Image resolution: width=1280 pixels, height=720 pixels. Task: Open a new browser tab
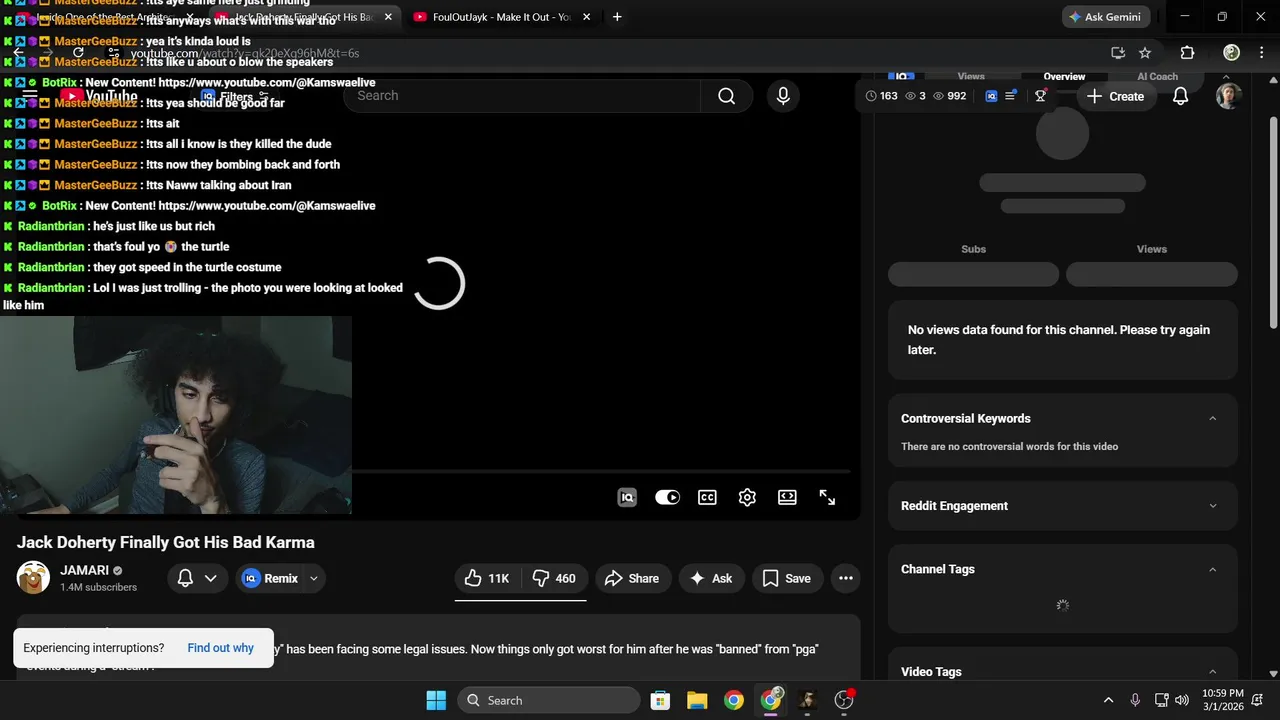click(x=617, y=17)
